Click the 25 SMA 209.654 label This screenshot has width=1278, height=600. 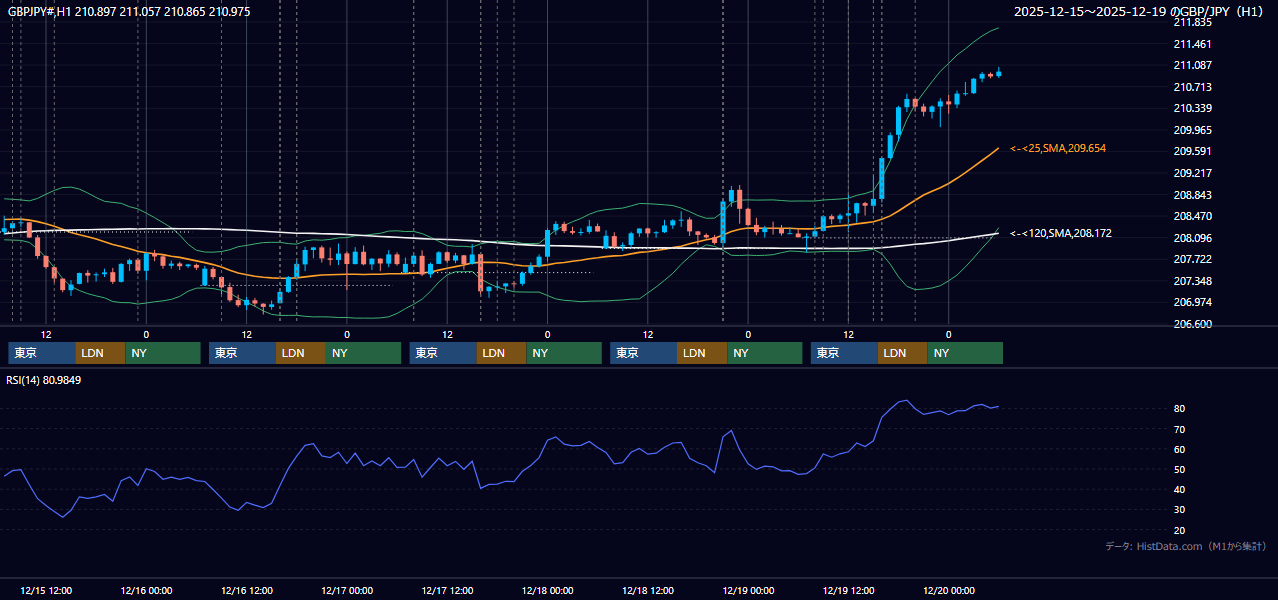tap(1058, 148)
